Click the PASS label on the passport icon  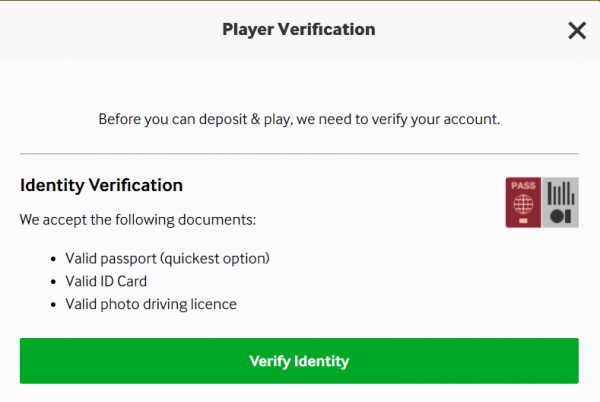tap(523, 186)
